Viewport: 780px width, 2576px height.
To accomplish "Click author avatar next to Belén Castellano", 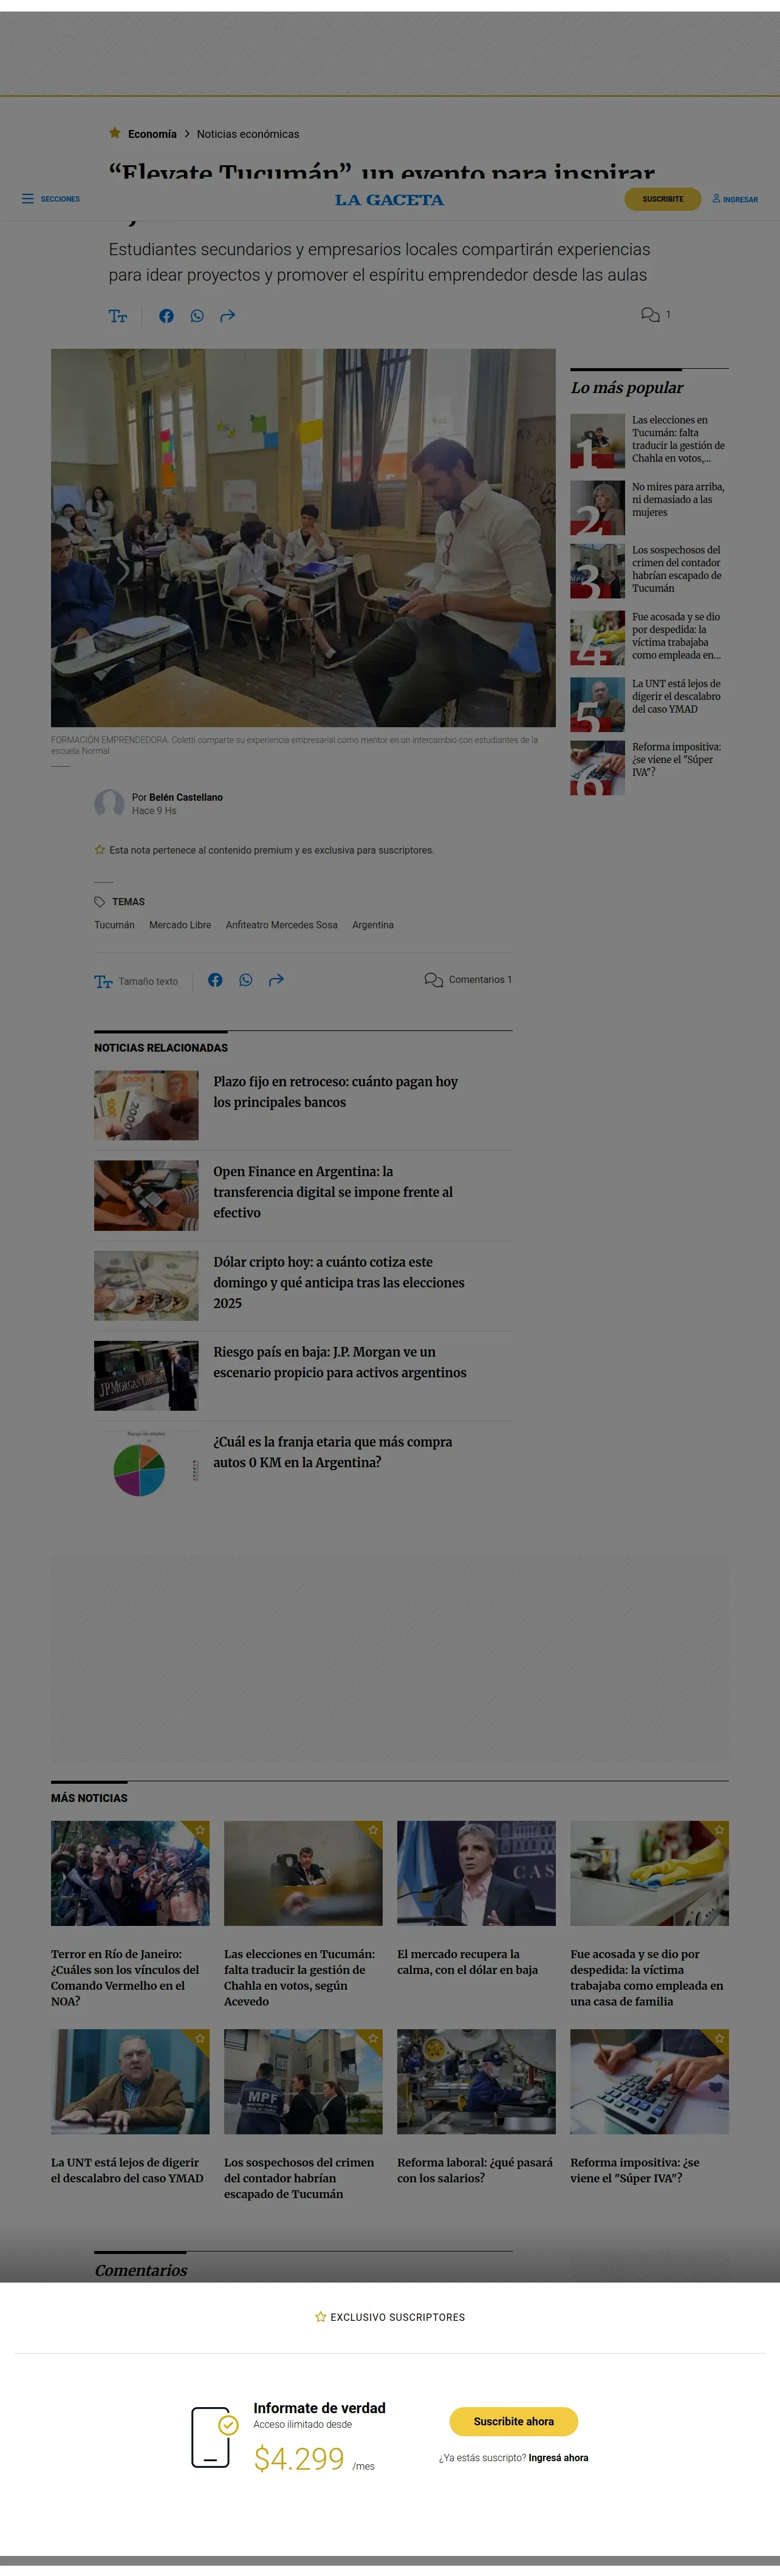I will (109, 803).
